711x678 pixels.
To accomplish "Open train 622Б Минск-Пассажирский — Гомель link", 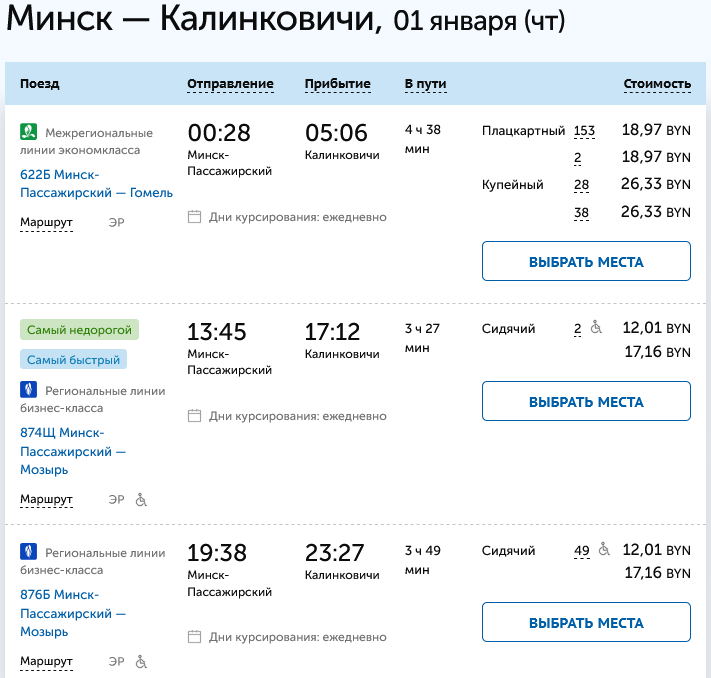I will click(96, 183).
